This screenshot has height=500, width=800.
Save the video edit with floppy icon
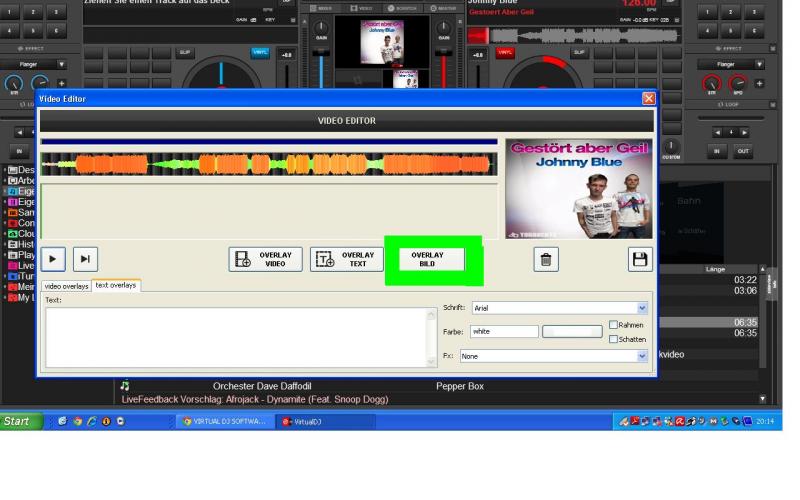pyautogui.click(x=640, y=259)
